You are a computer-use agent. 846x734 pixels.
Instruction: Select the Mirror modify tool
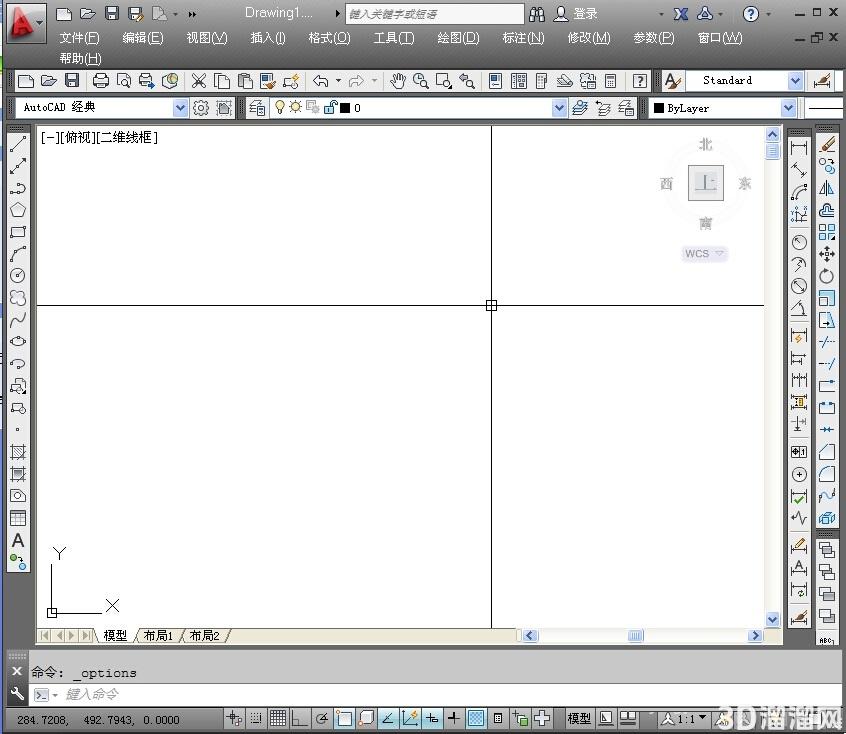[x=827, y=188]
